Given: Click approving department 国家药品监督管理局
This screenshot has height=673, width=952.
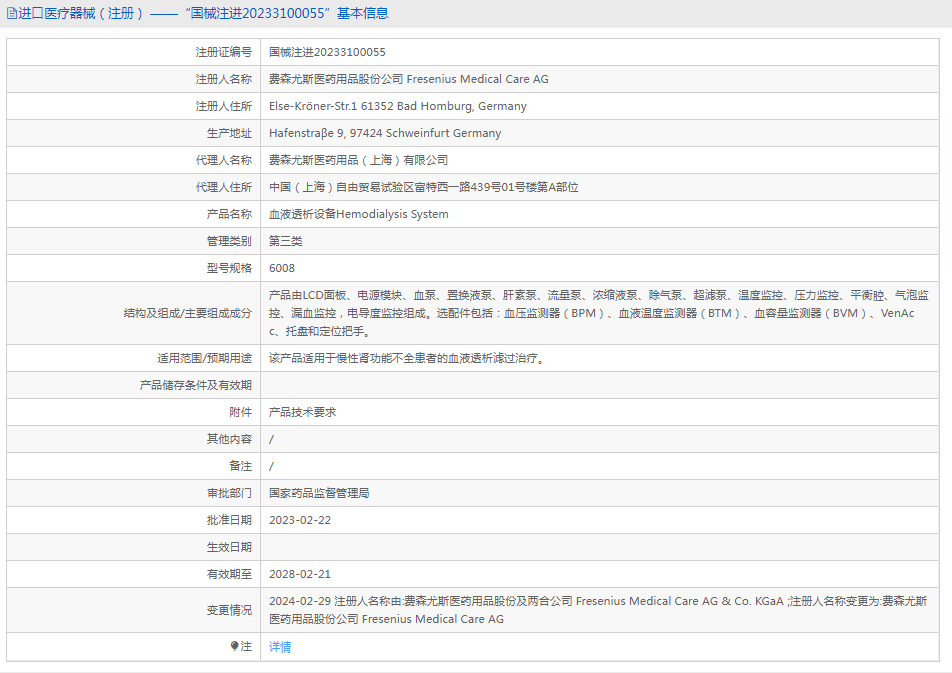Looking at the screenshot, I should coord(319,493).
